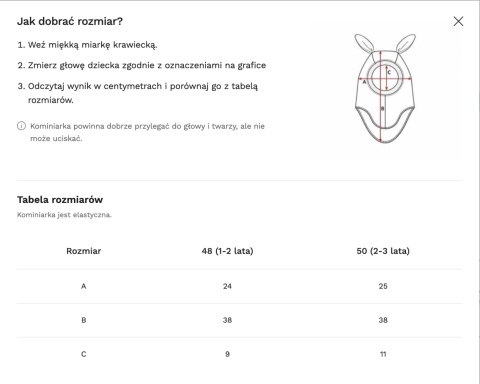
Task: Click step three 'Odczytaj wynik w centymetrach'
Action: coord(138,93)
